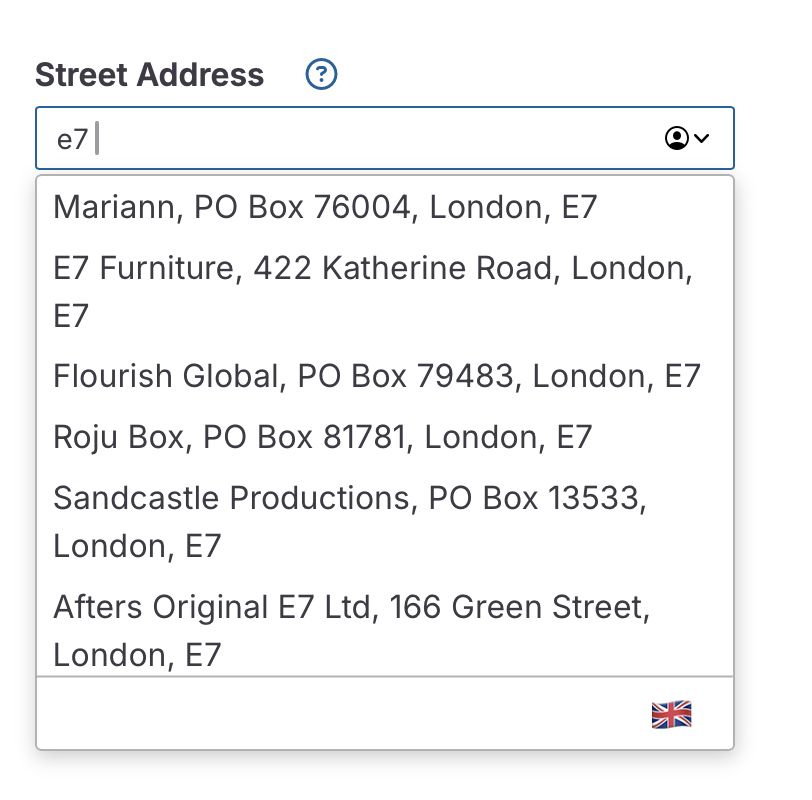
Task: Choose E7 Furniture, 422 Katherine Road
Action: (x=371, y=291)
